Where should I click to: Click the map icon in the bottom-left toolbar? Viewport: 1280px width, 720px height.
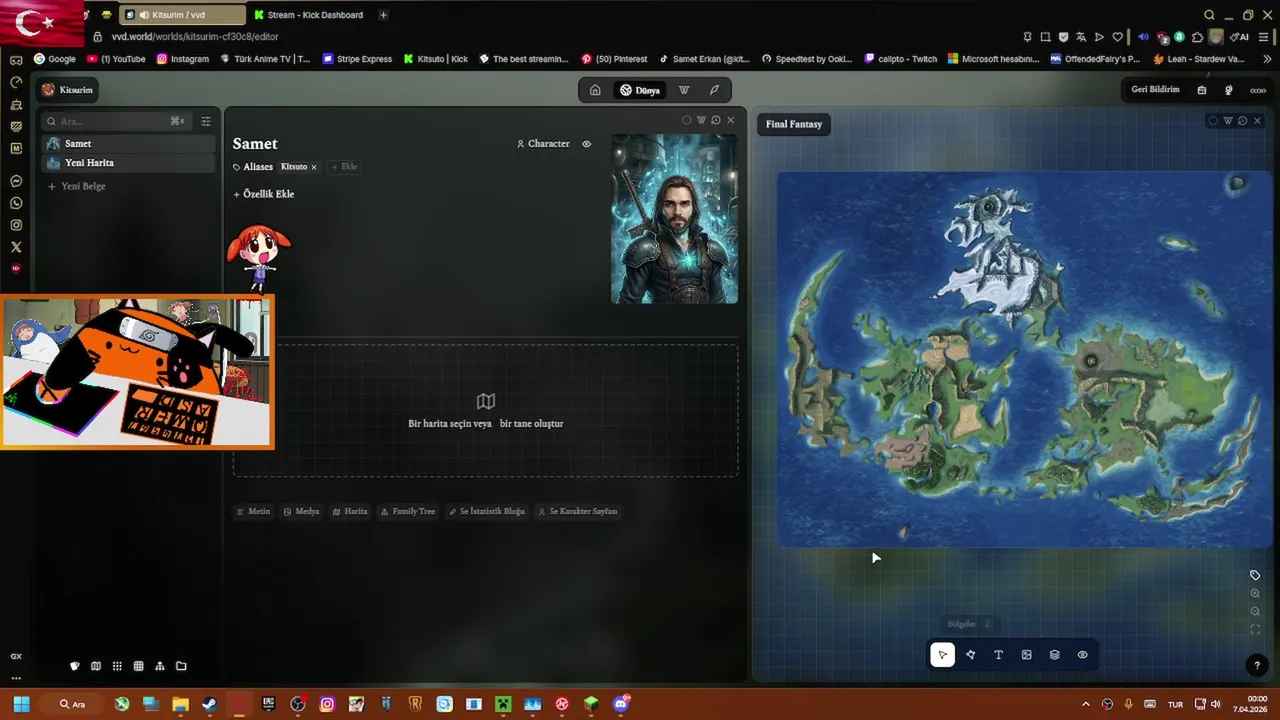pos(96,666)
